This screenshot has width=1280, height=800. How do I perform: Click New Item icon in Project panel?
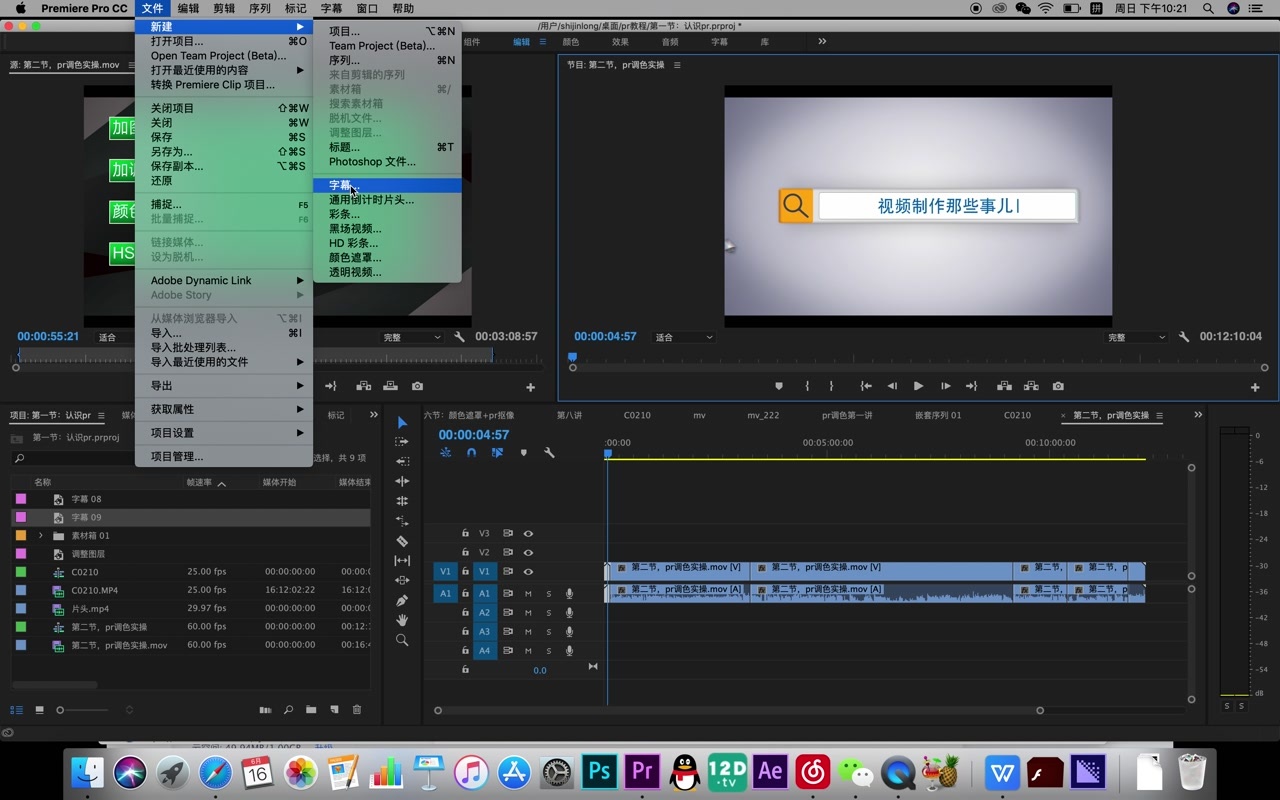pos(334,710)
